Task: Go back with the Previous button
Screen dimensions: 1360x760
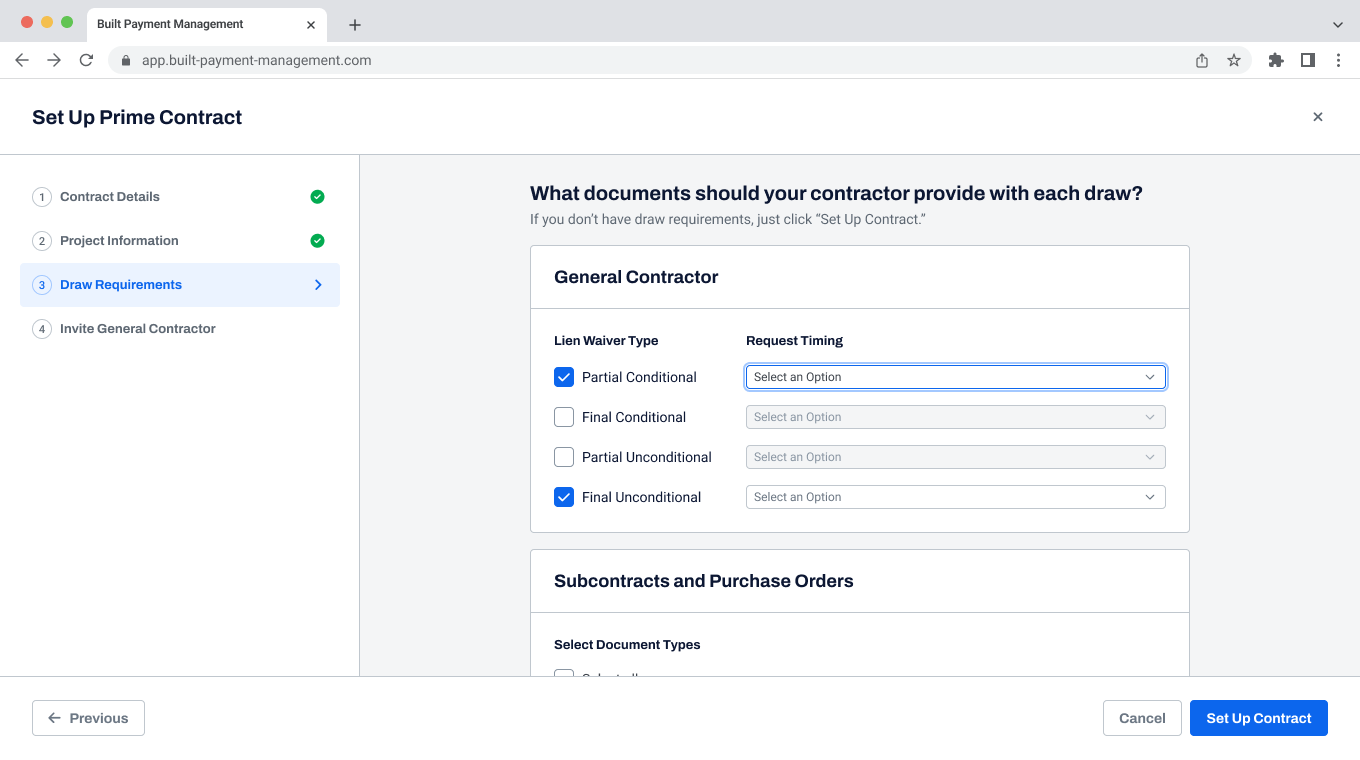Action: 88,717
